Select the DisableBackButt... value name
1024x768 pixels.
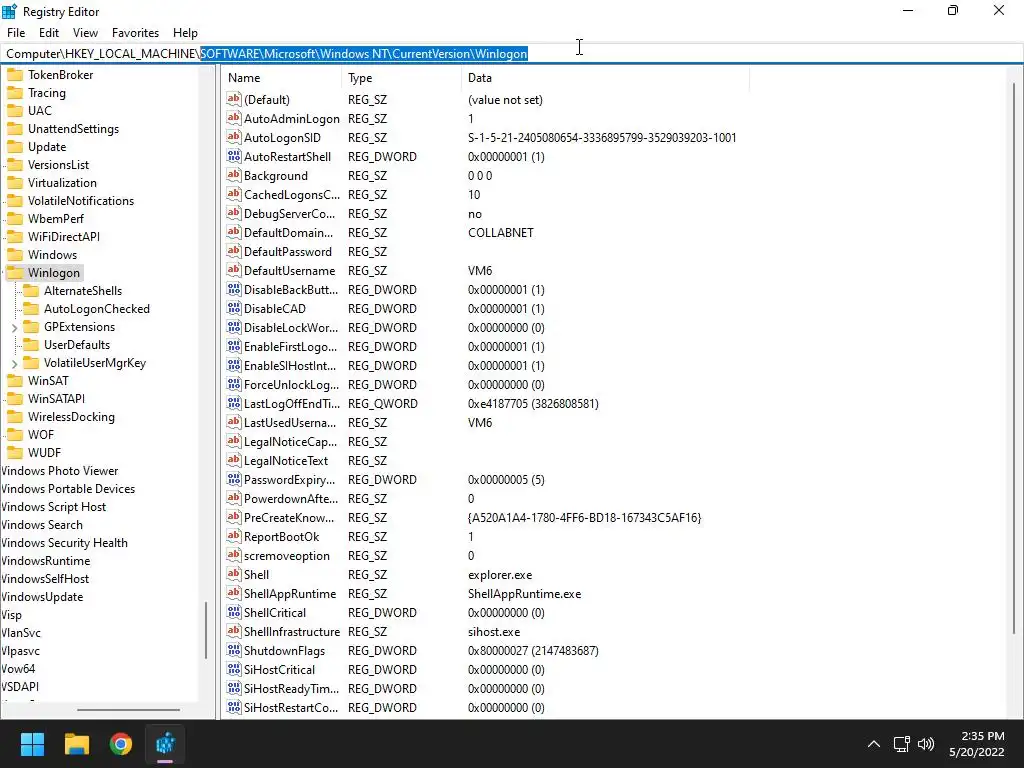pyautogui.click(x=291, y=289)
